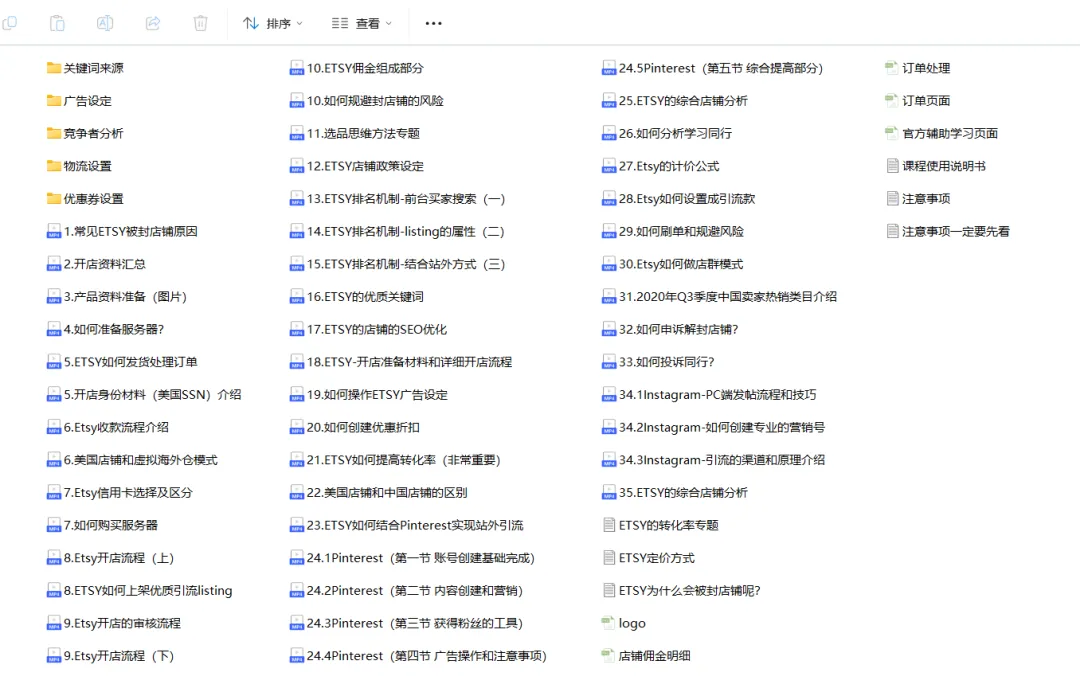Click the 竞争者分析 folder icon

(x=53, y=134)
